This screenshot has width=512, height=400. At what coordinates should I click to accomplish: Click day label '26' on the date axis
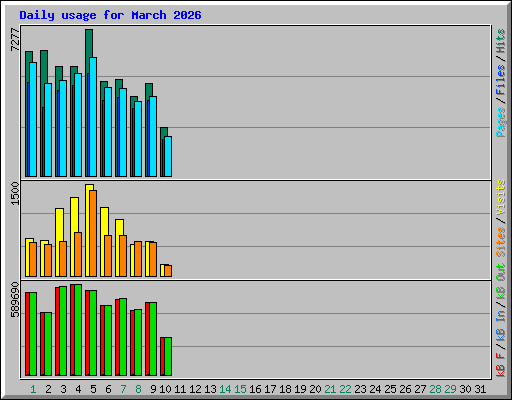tap(405, 389)
